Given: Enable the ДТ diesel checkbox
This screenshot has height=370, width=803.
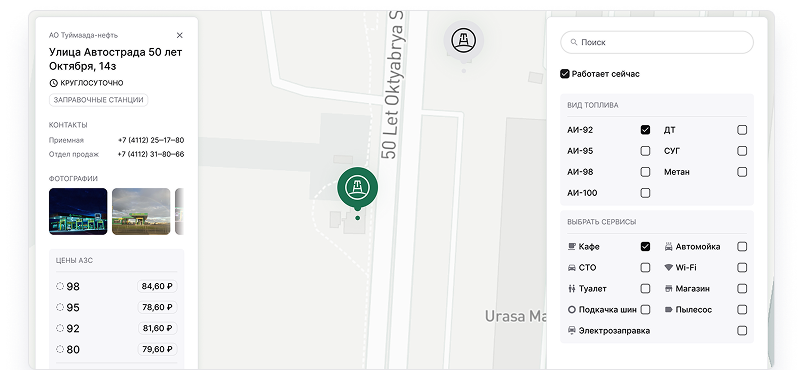Looking at the screenshot, I should (742, 130).
